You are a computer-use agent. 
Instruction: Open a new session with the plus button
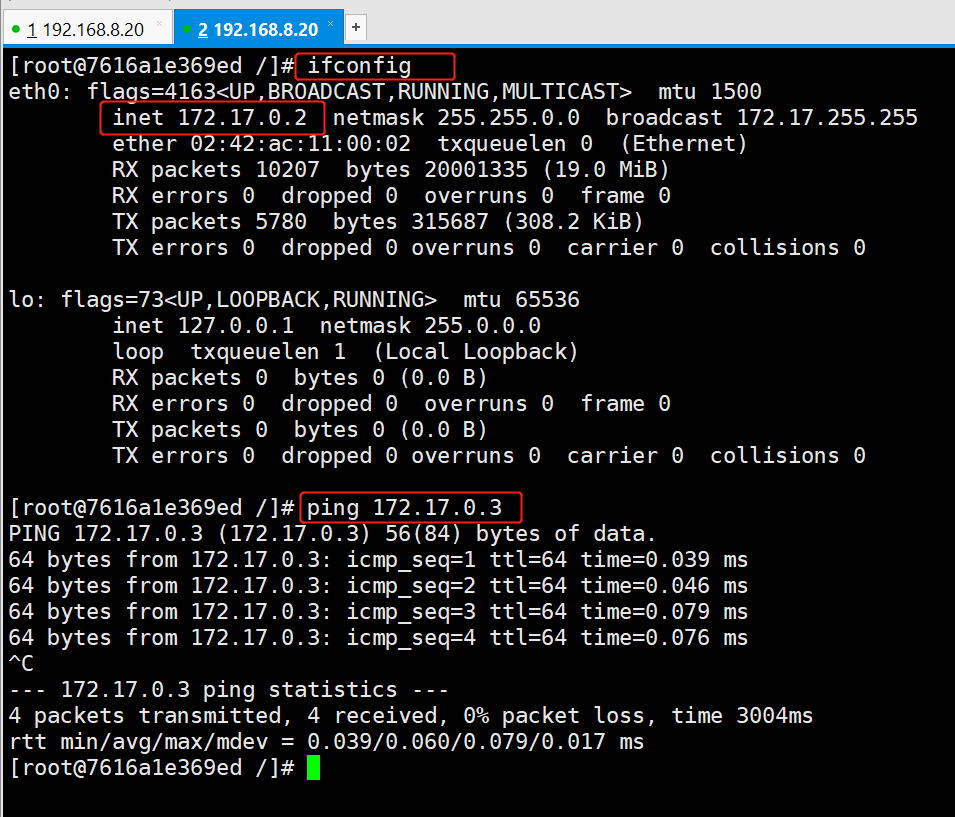tap(356, 27)
